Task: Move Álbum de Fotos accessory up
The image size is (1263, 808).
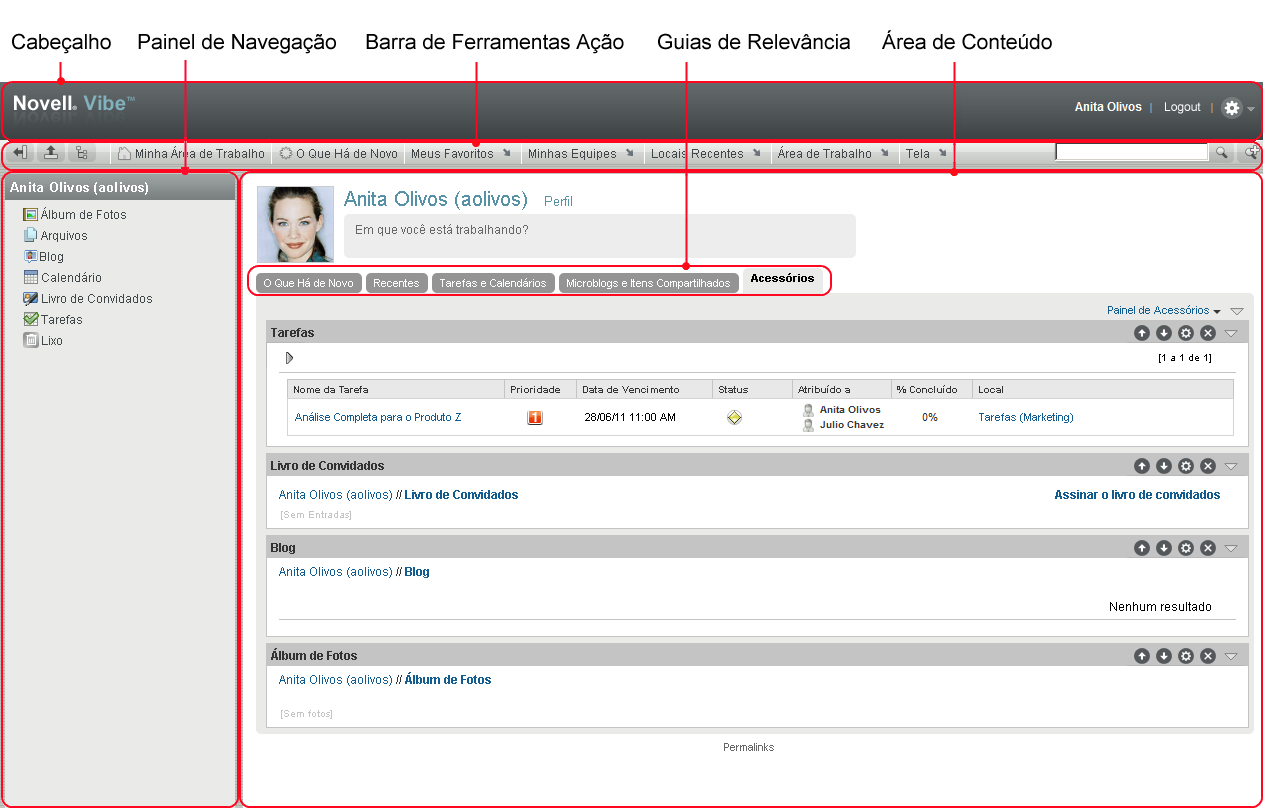Action: [1142, 656]
